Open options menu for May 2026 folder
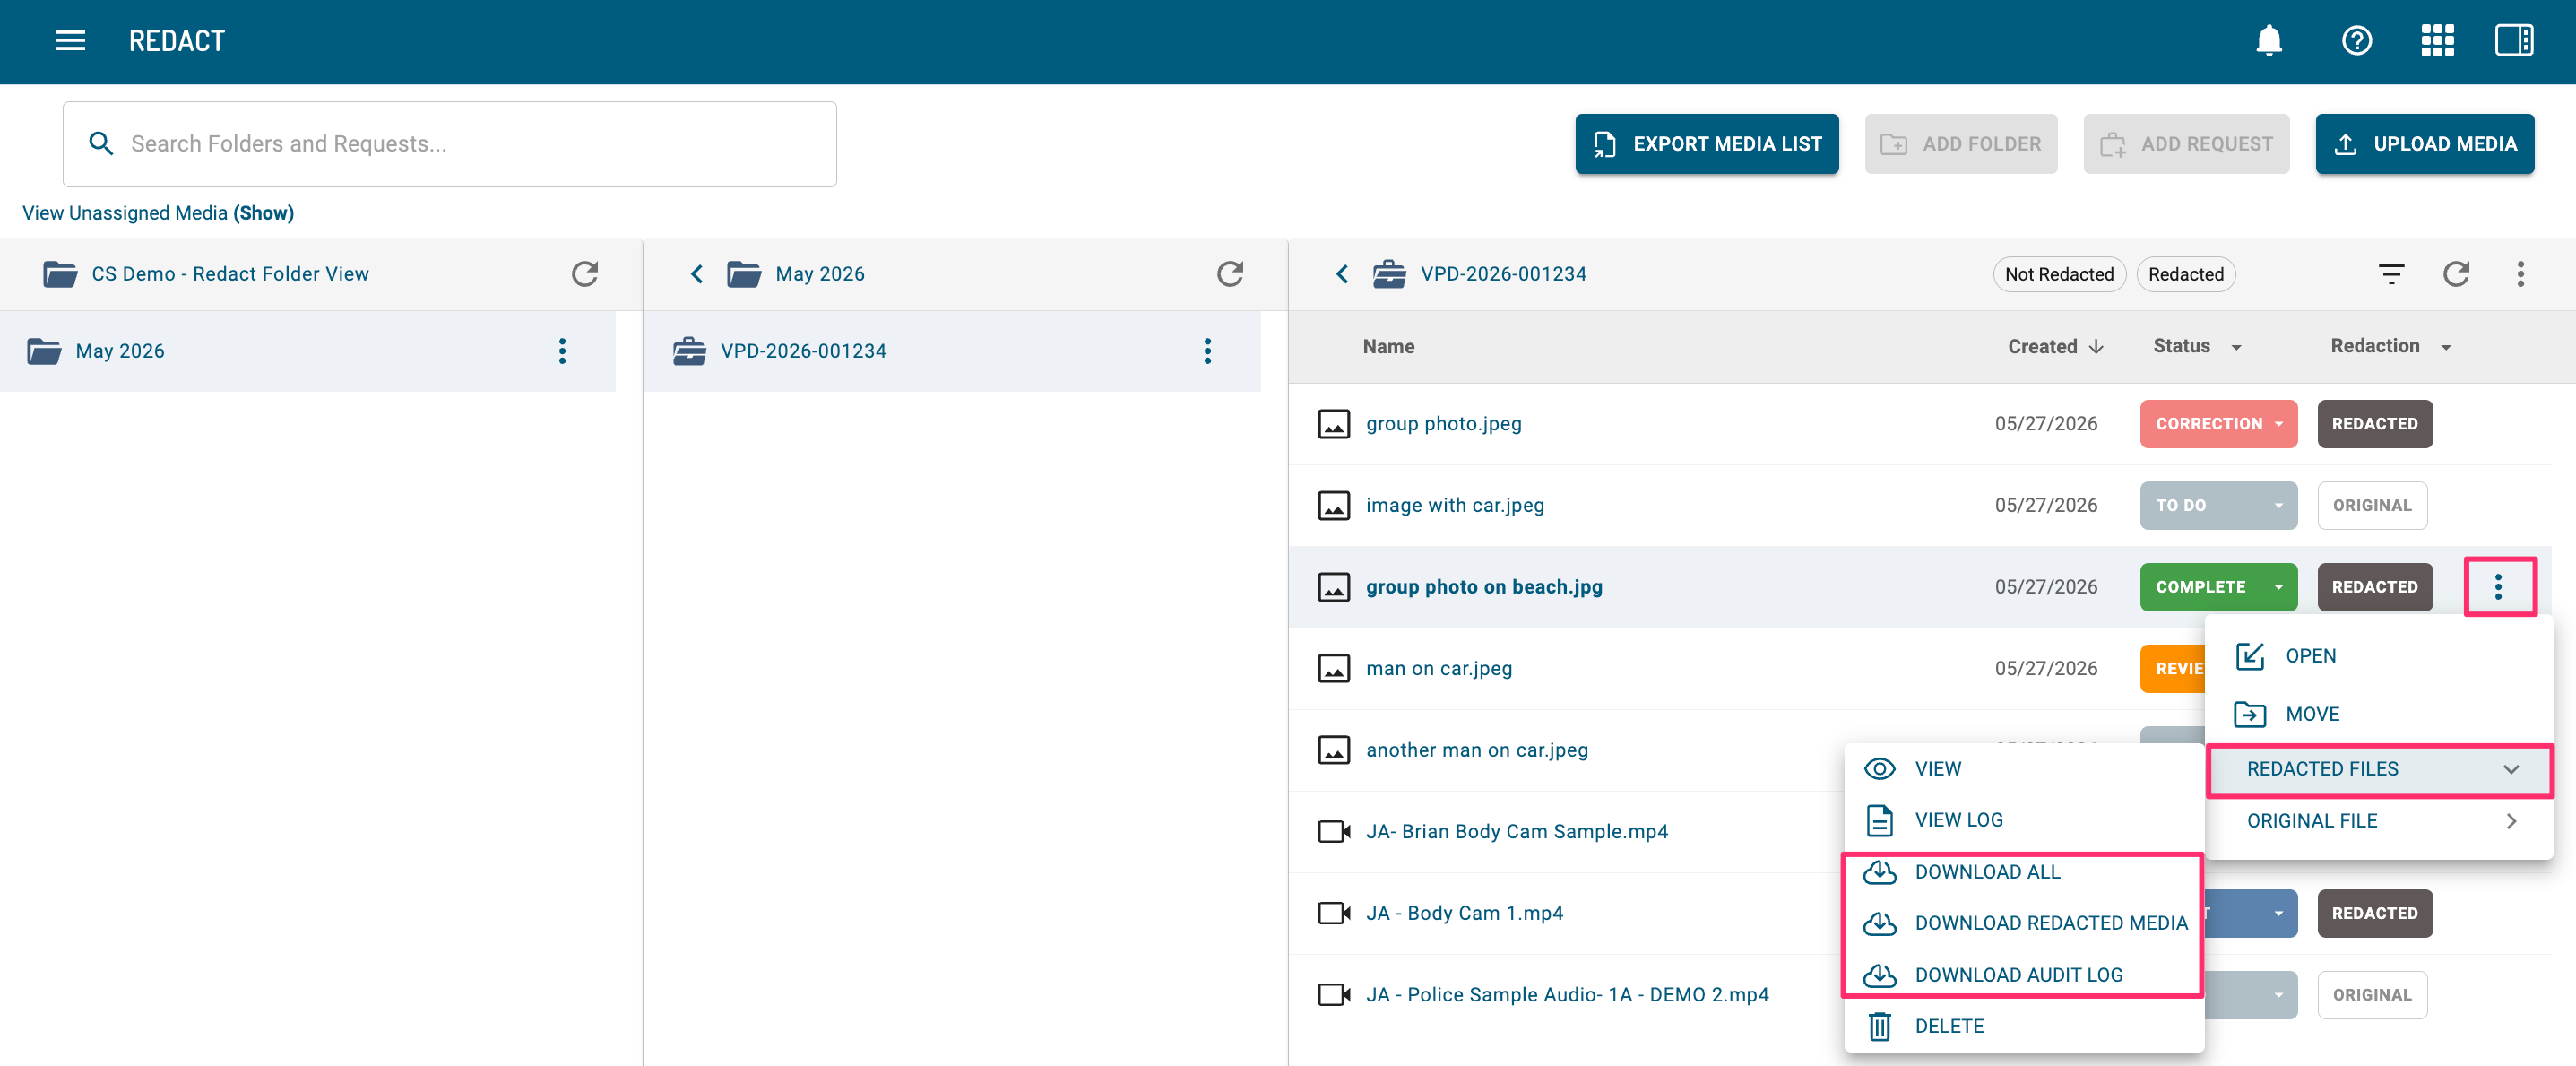The image size is (2576, 1066). point(562,351)
